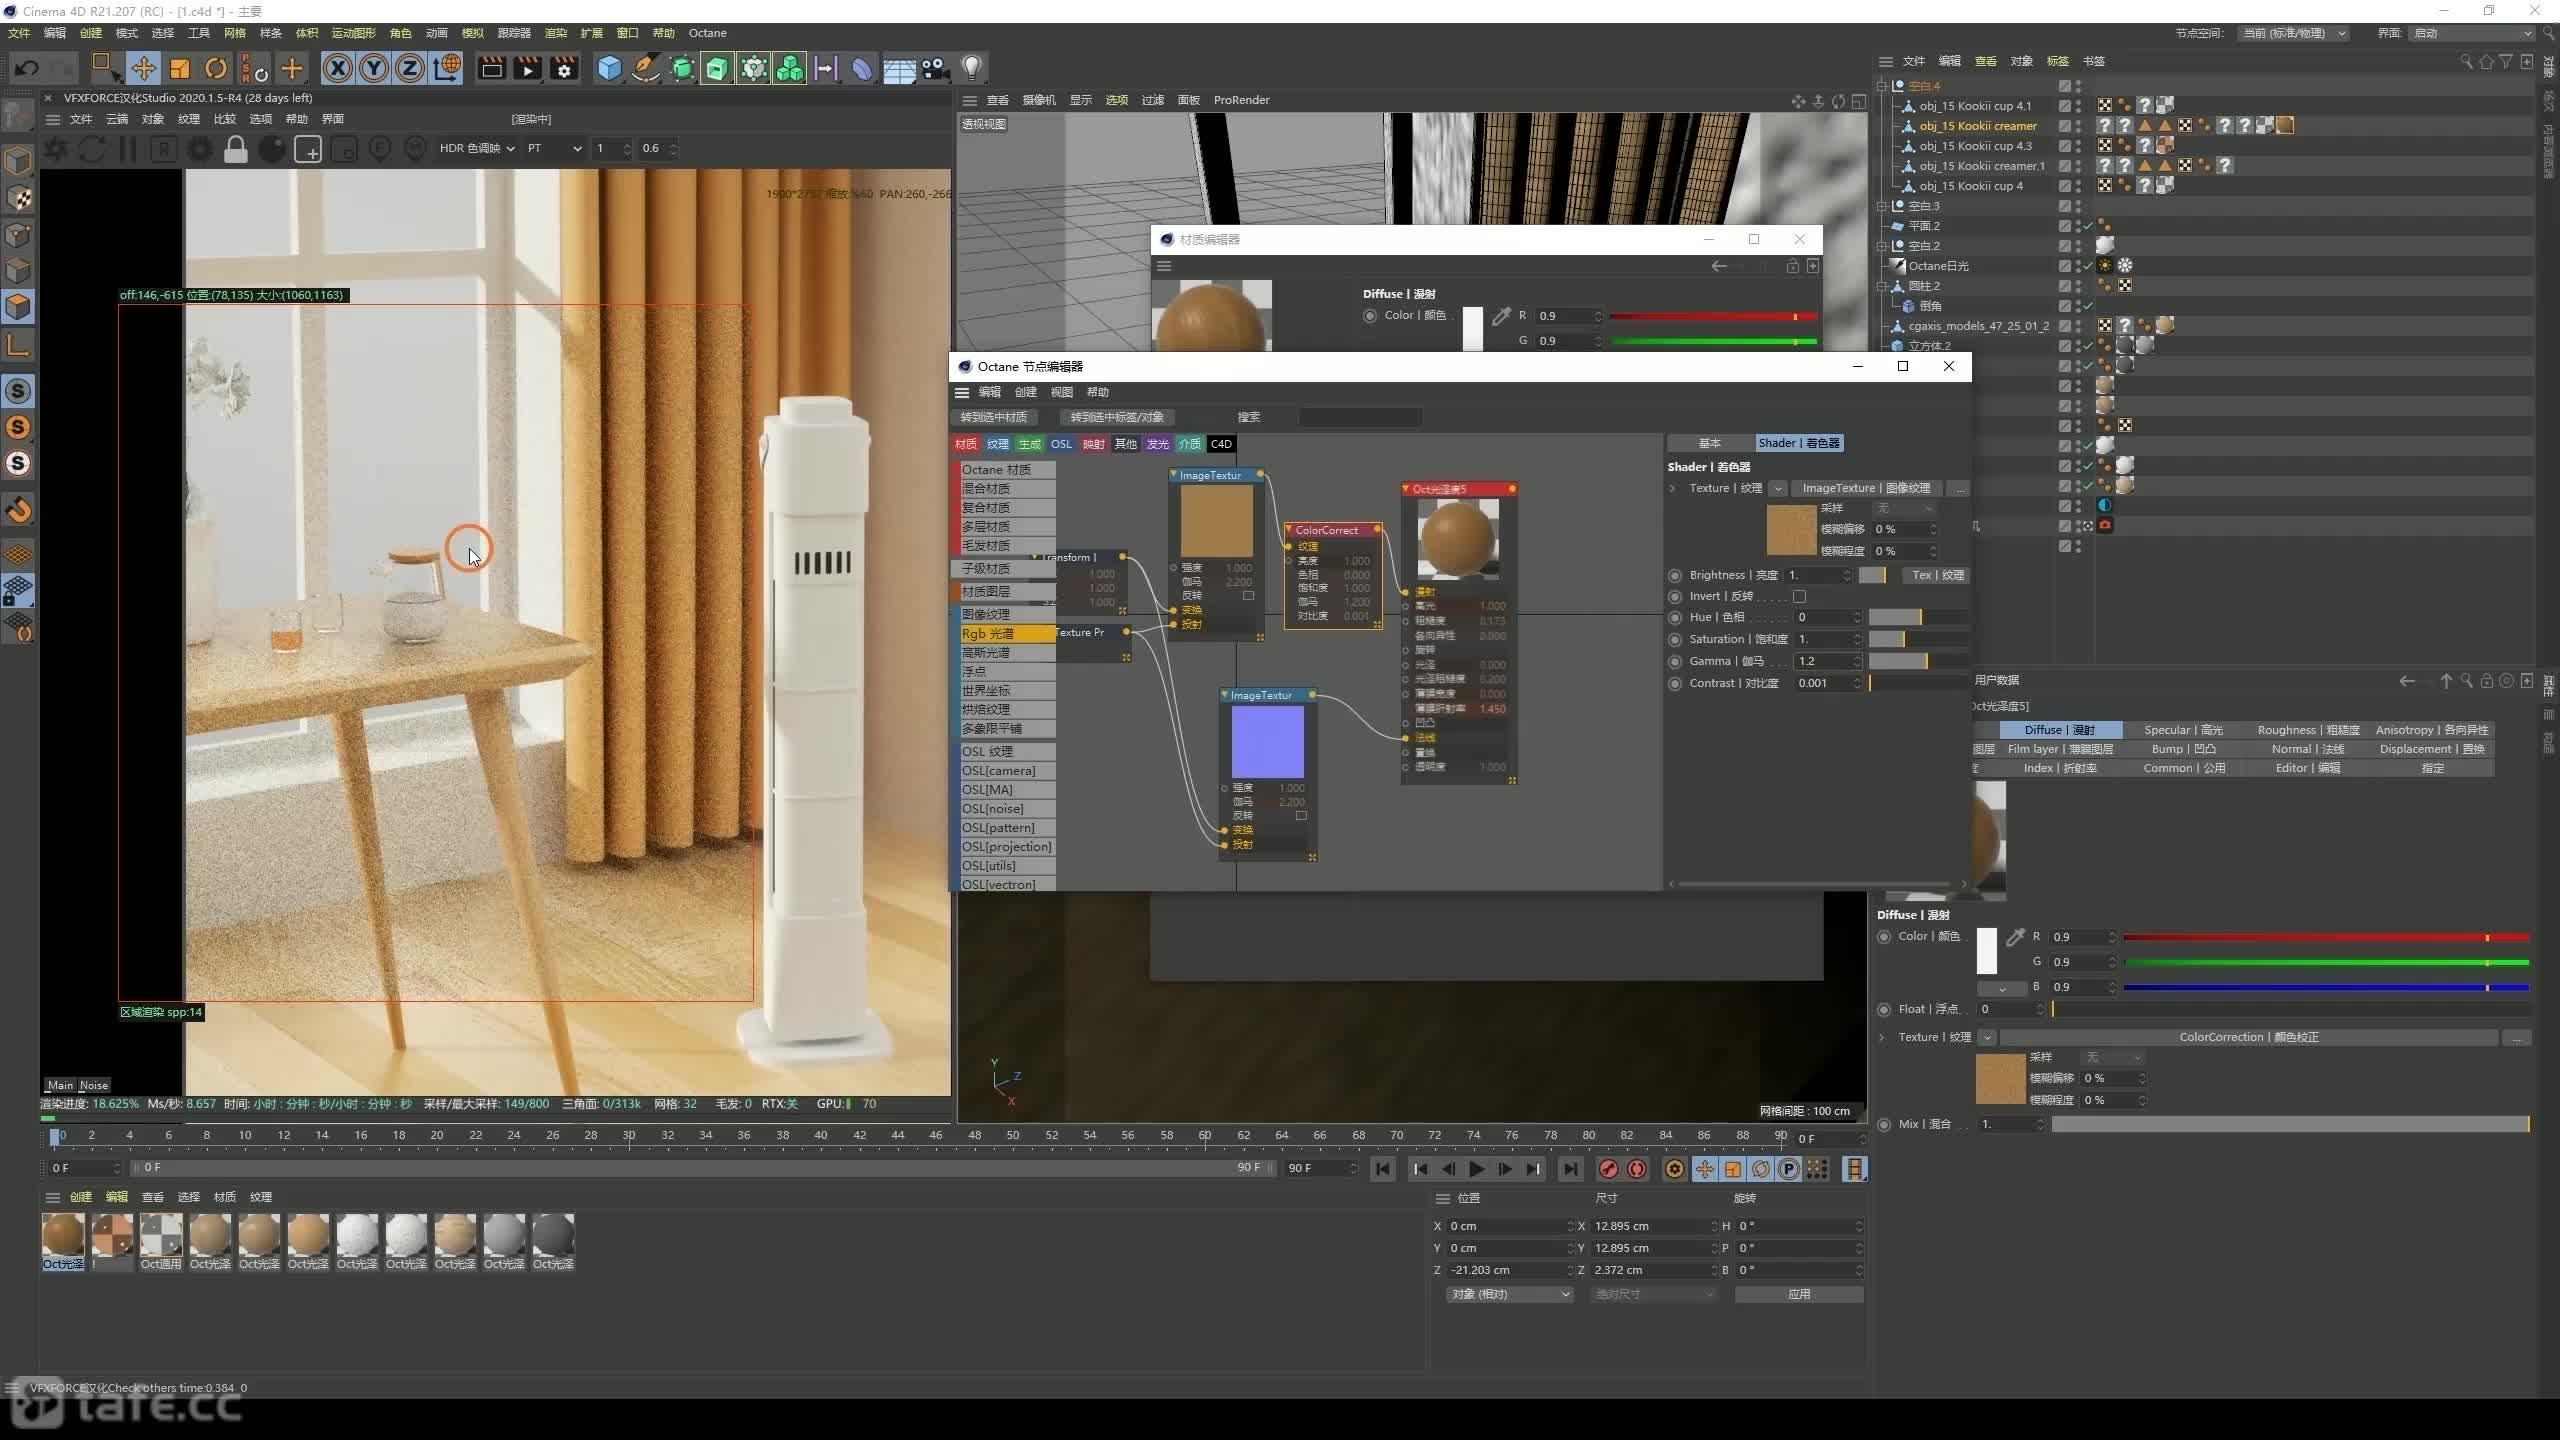Screen dimensions: 2560x1440
Task: Open the 对象 (相对) coordinate dropdown
Action: coord(1509,1294)
